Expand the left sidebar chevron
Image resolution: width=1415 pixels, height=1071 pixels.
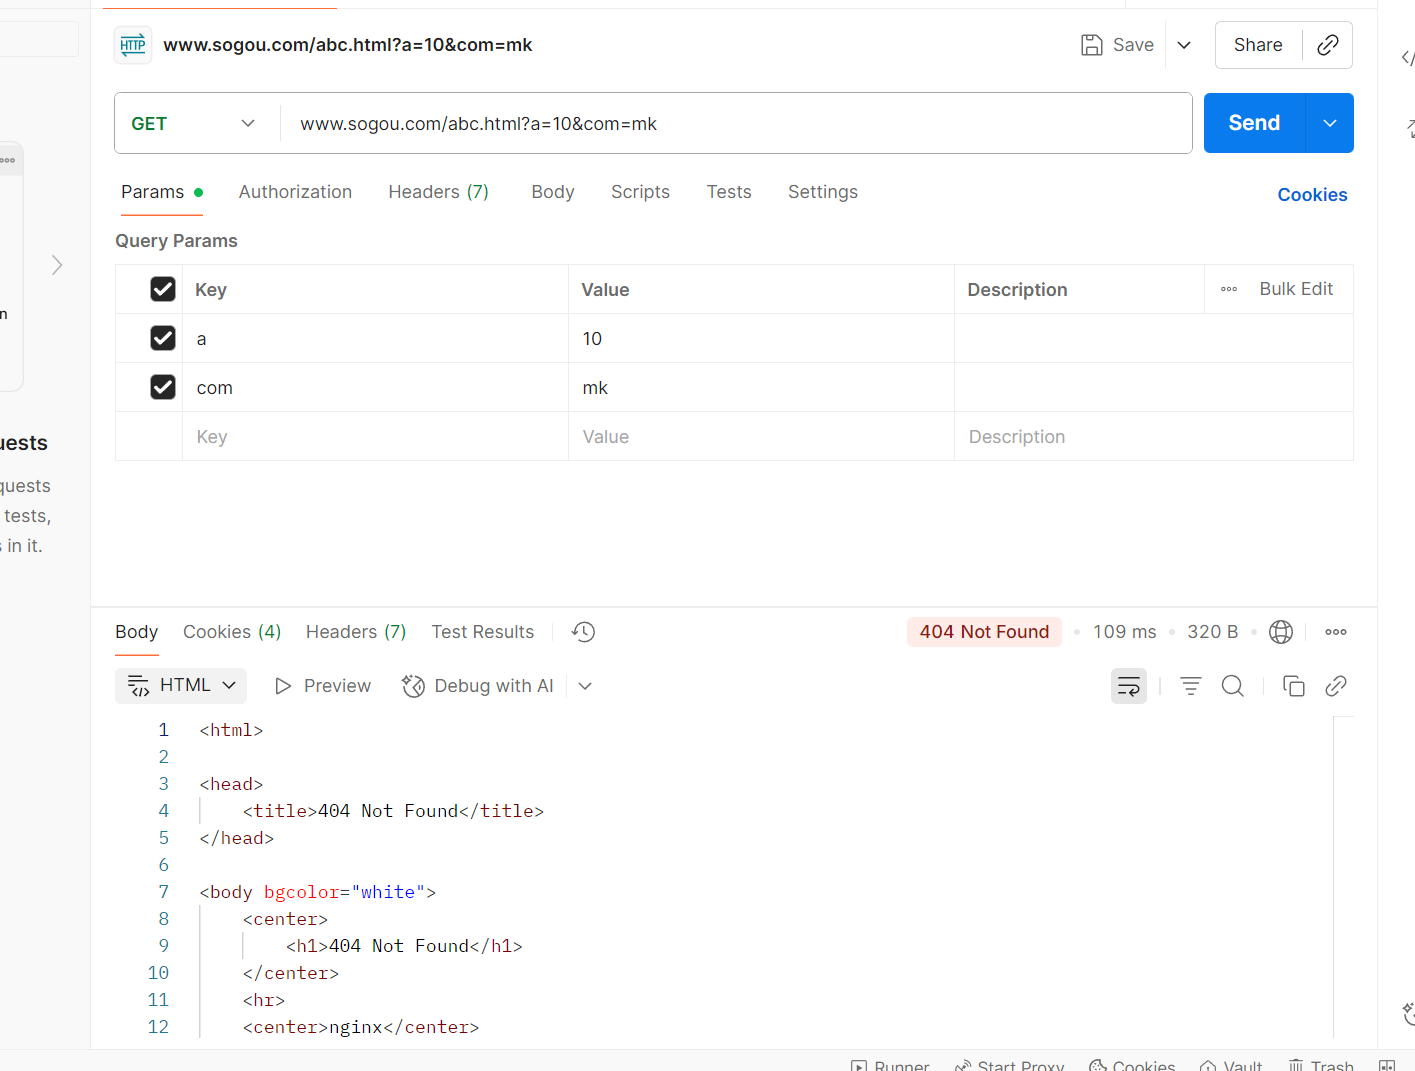57,265
